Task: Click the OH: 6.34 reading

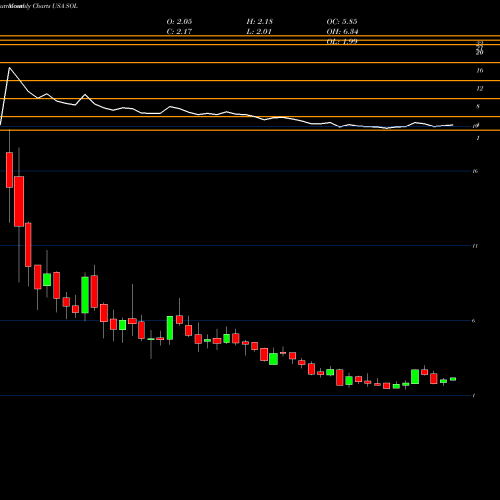Action: coord(342,32)
